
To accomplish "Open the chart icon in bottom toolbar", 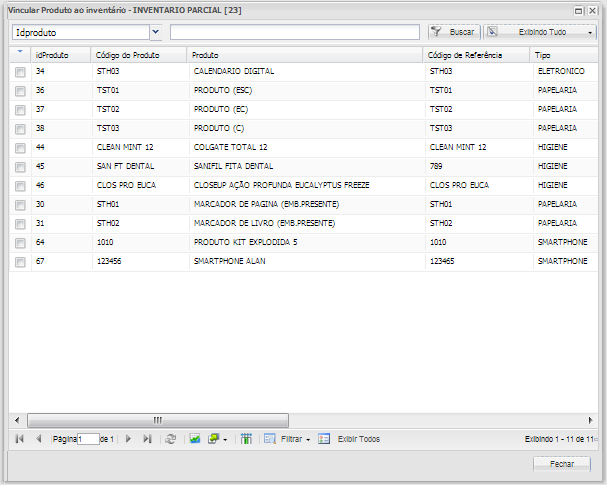I will pyautogui.click(x=195, y=439).
